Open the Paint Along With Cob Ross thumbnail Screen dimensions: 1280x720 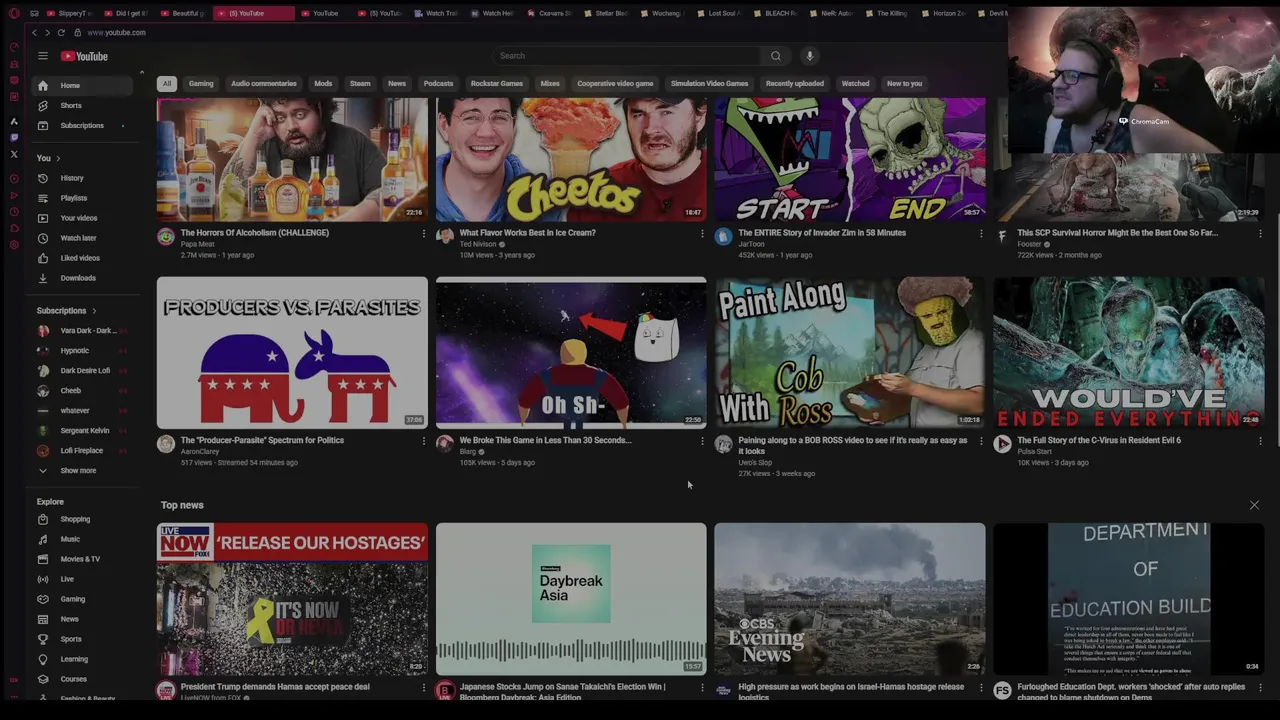[850, 353]
